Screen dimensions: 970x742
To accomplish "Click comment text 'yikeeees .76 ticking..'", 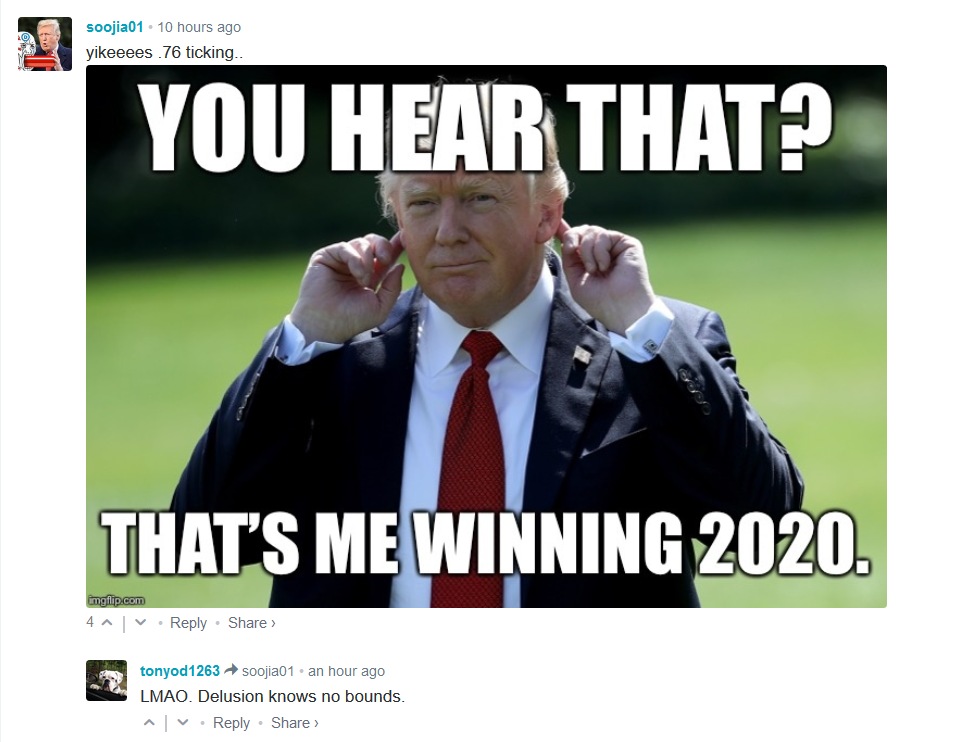I will (165, 53).
